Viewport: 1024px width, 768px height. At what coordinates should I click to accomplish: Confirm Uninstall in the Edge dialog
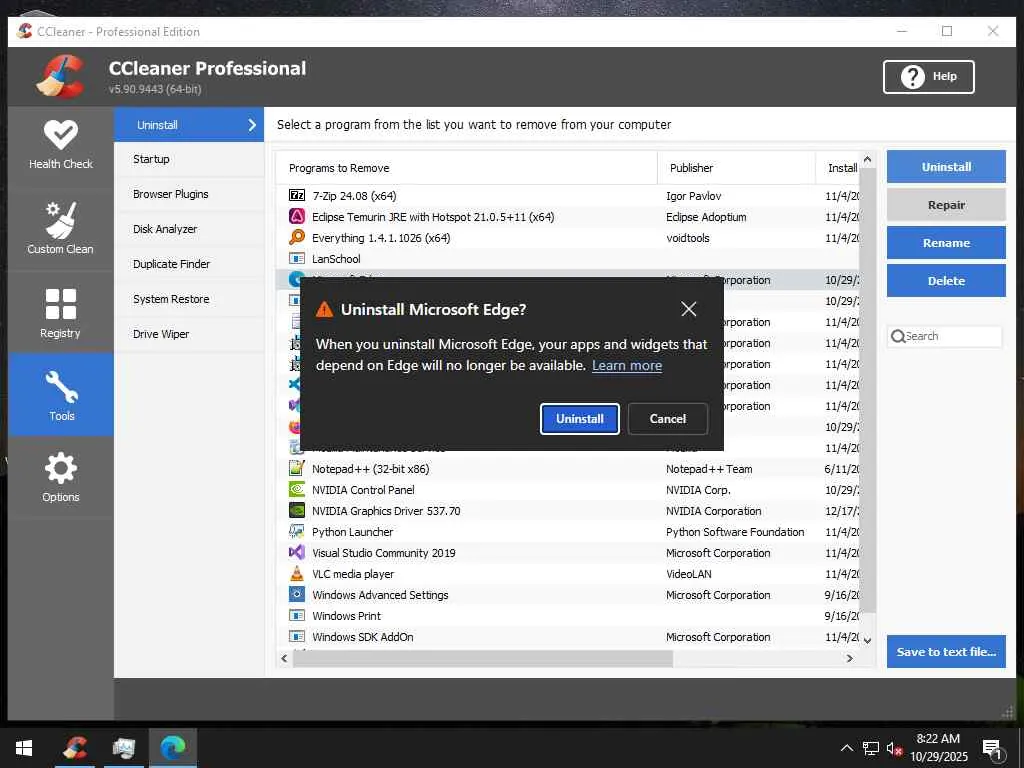pyautogui.click(x=580, y=419)
